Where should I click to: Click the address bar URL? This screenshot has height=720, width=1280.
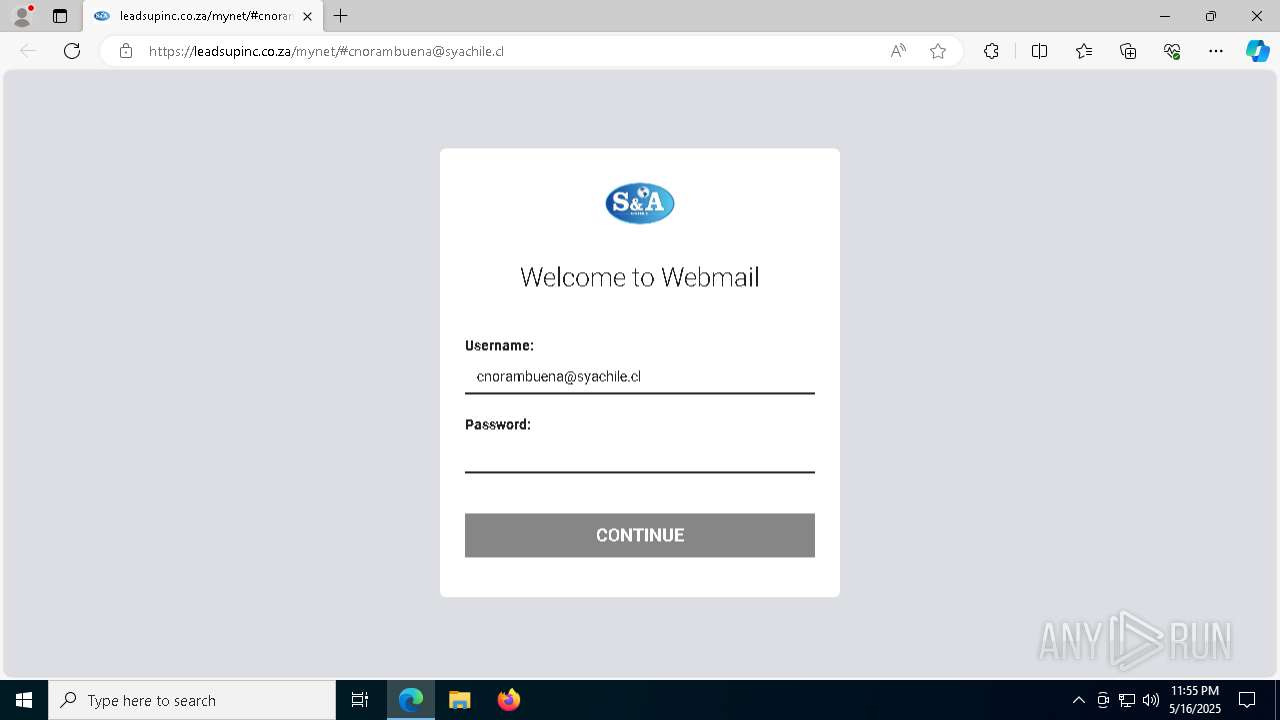click(326, 51)
